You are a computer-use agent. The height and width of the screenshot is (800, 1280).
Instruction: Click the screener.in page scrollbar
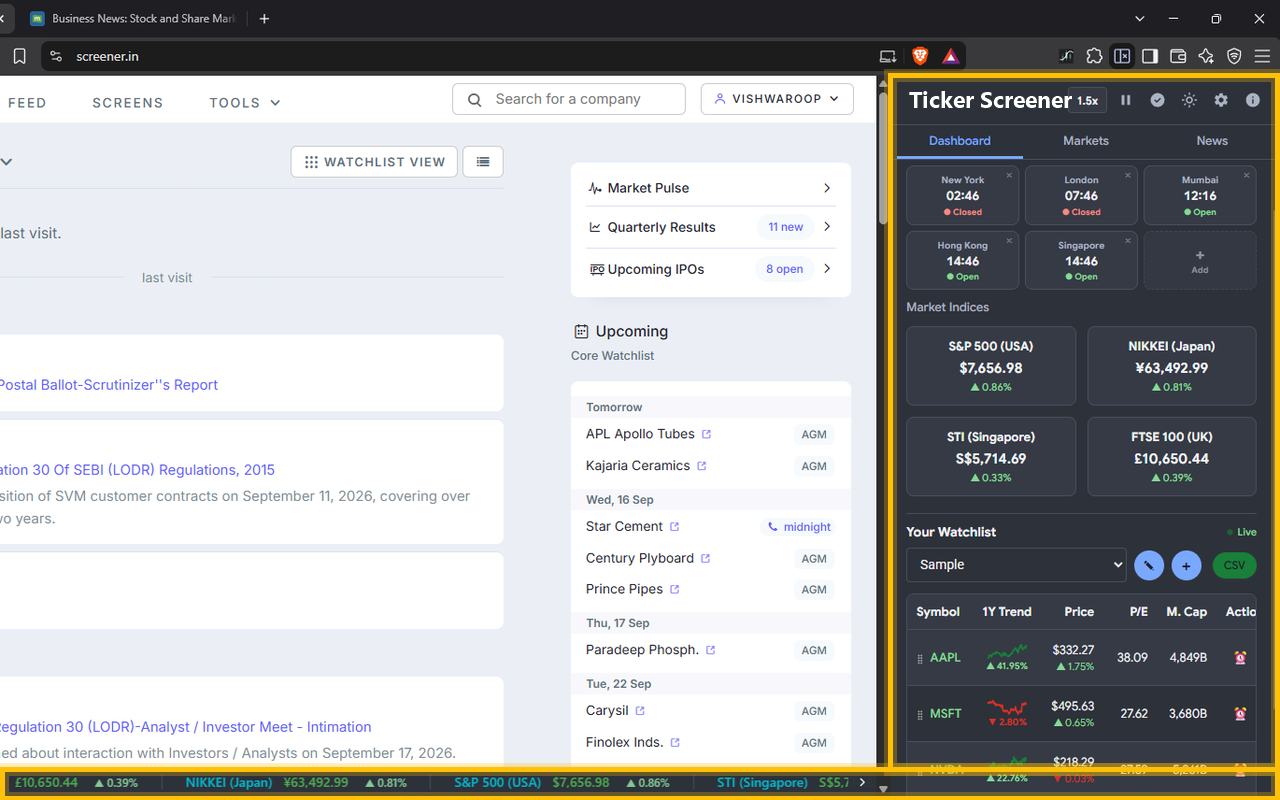tap(882, 157)
